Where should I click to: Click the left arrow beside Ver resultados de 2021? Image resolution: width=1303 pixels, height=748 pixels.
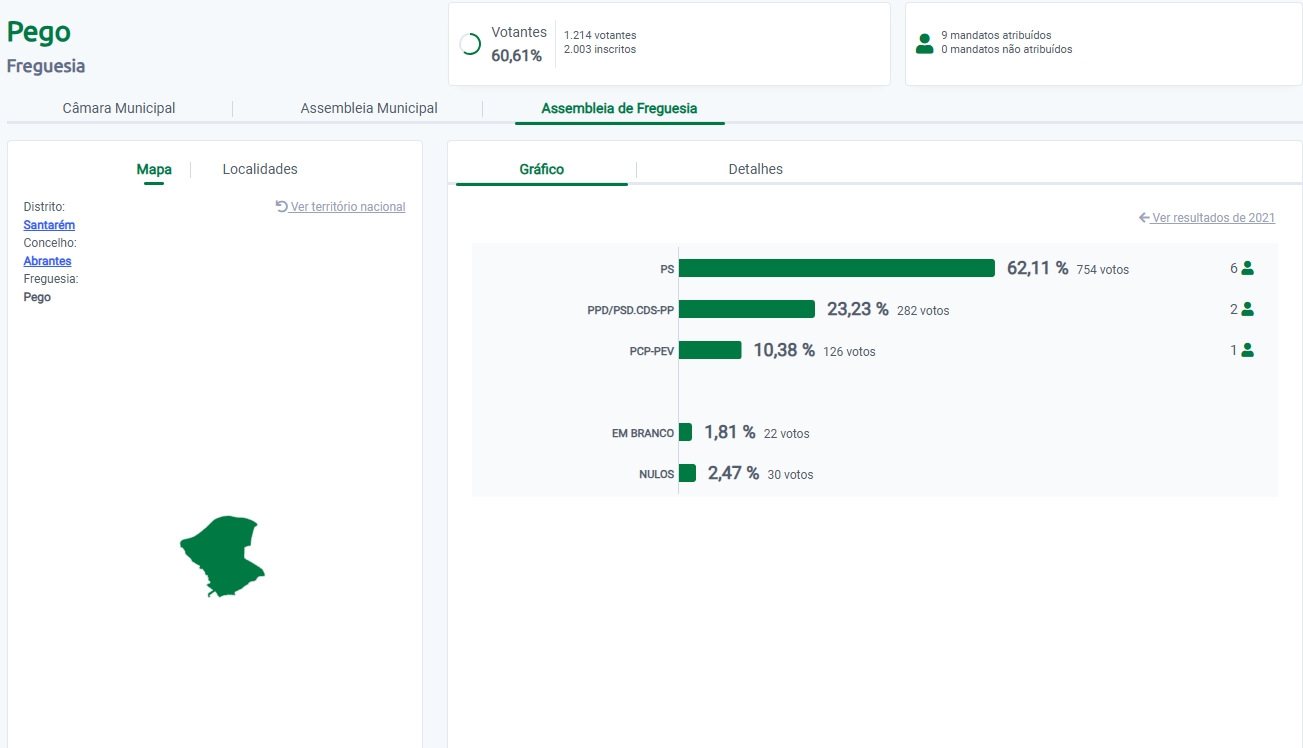1144,218
